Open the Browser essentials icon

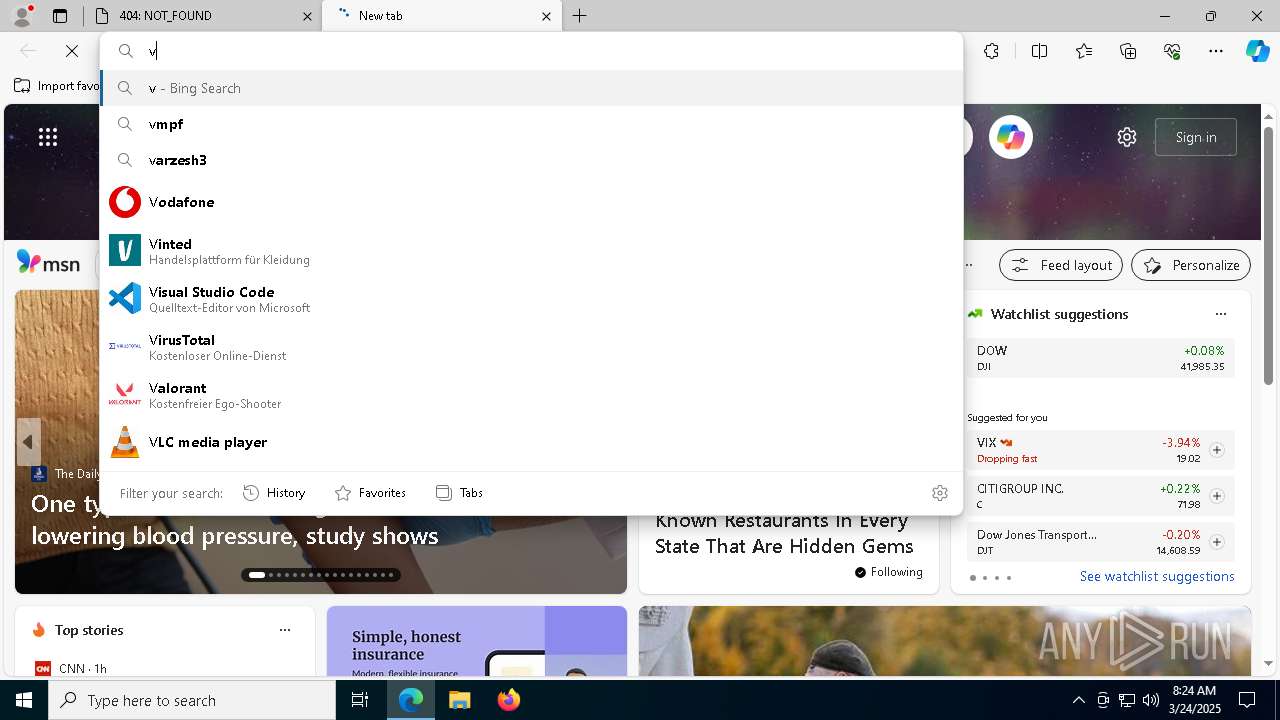1172,51
